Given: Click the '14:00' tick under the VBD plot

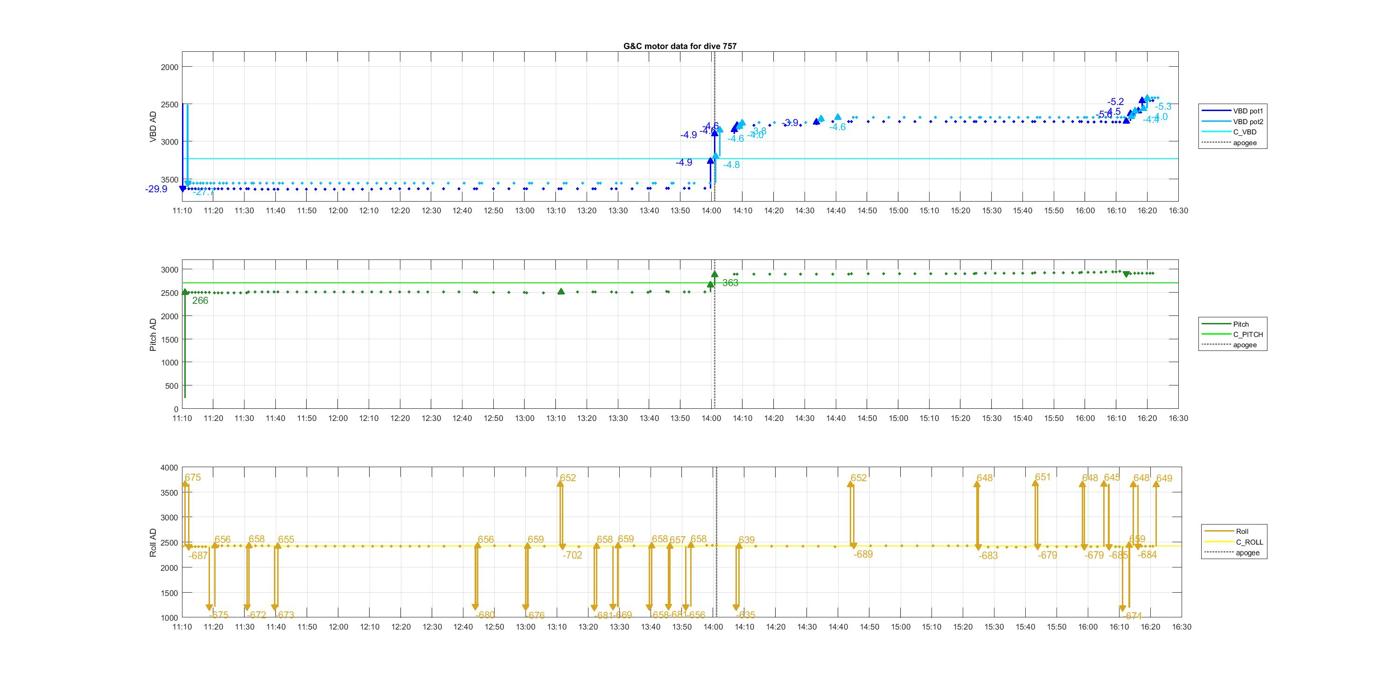Looking at the screenshot, I should (712, 210).
